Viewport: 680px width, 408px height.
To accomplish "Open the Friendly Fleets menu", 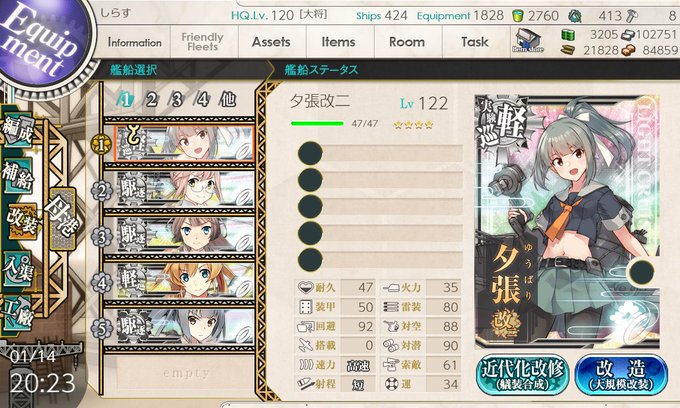I will point(203,42).
